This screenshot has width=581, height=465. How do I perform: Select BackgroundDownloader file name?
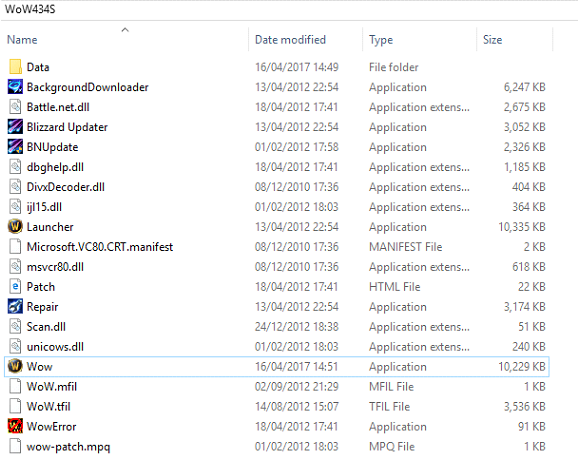87,87
